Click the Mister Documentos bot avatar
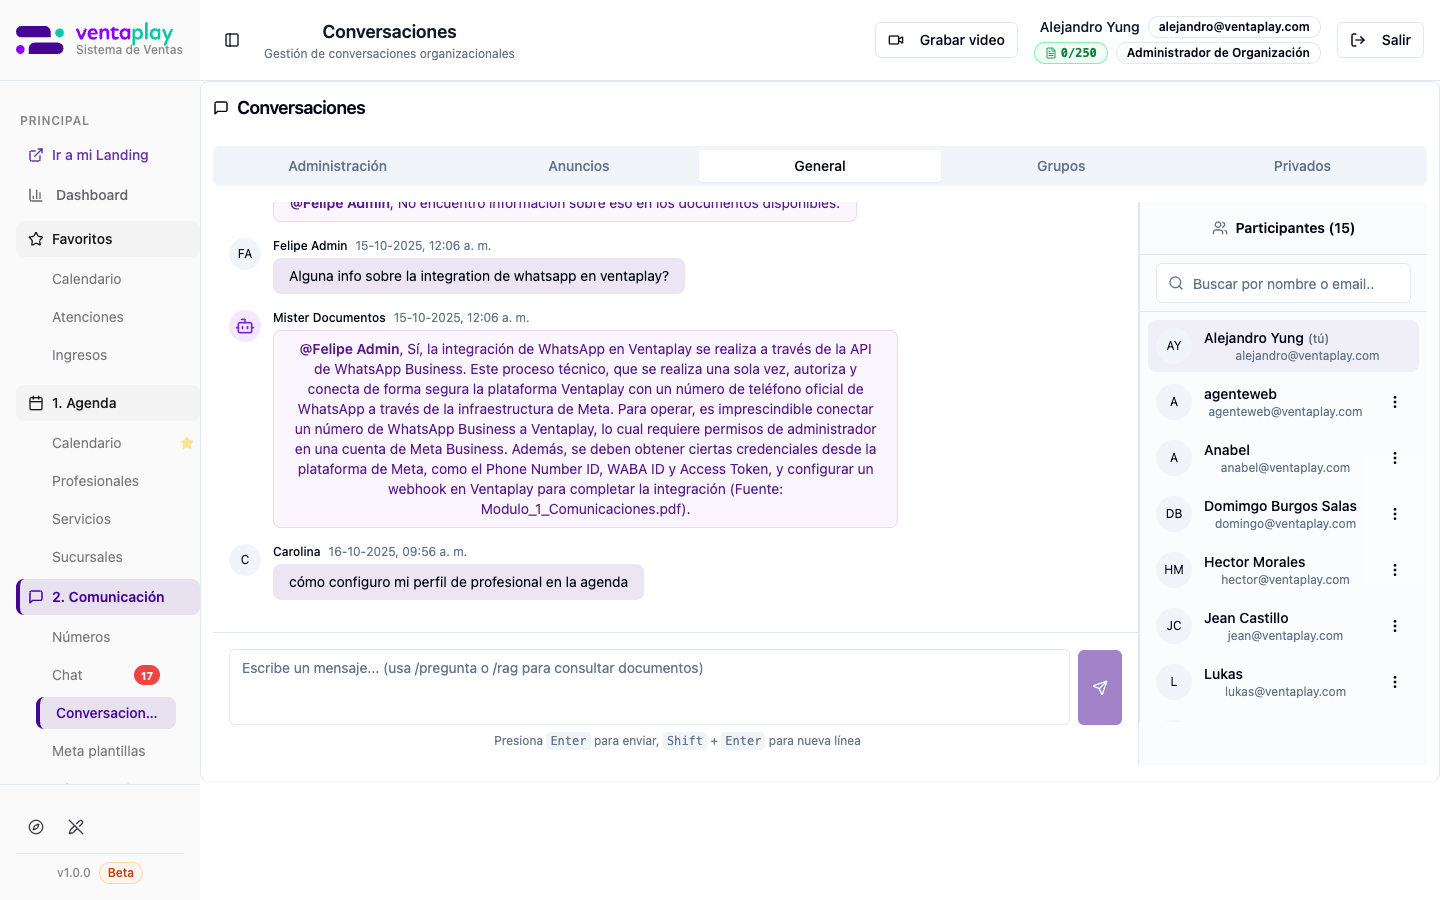1440x900 pixels. [x=245, y=326]
